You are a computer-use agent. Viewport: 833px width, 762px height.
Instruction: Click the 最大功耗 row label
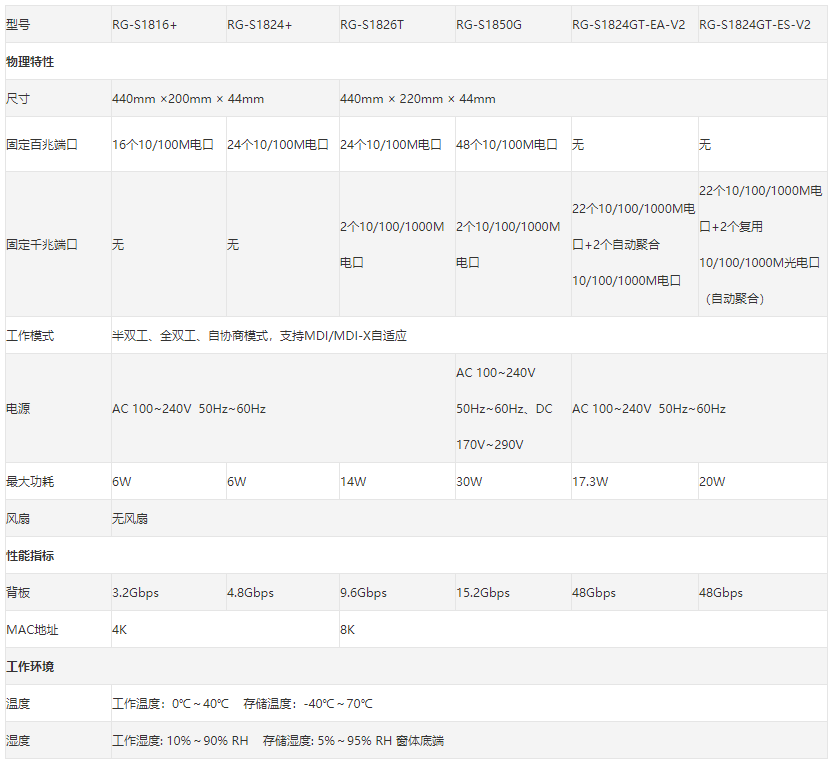coord(30,481)
